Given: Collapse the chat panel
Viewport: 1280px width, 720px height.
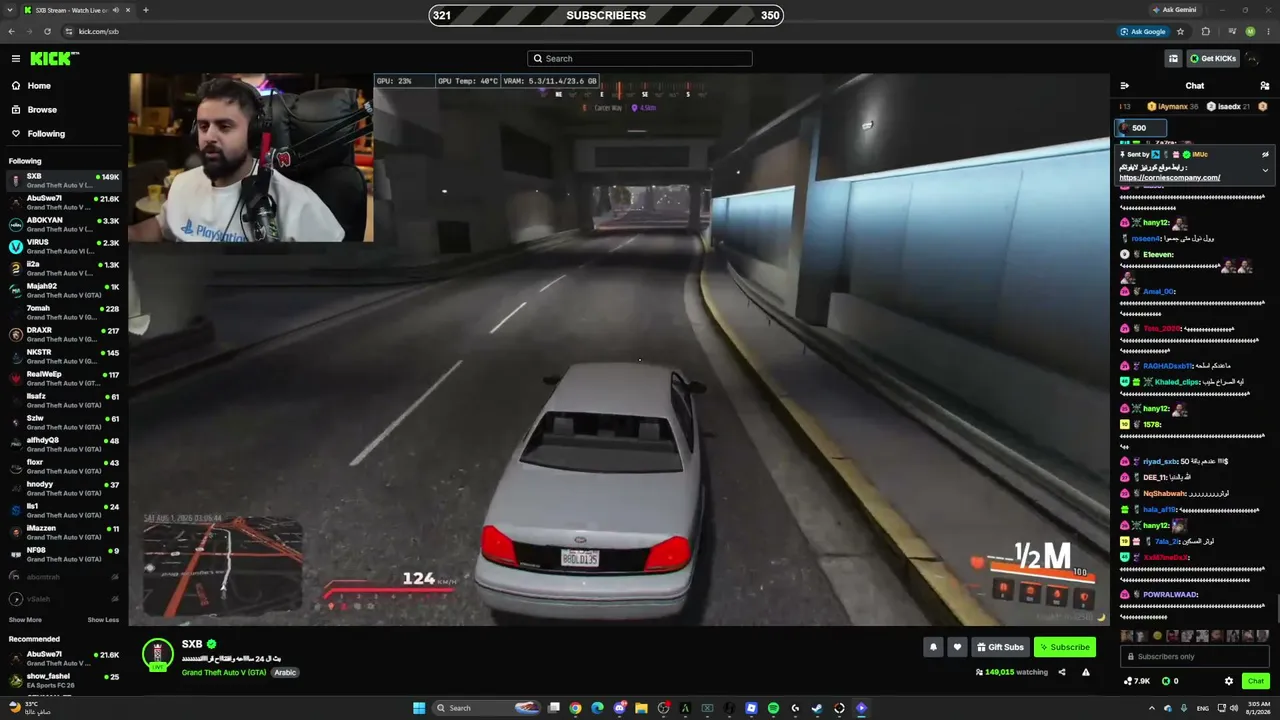Looking at the screenshot, I should pyautogui.click(x=1124, y=86).
